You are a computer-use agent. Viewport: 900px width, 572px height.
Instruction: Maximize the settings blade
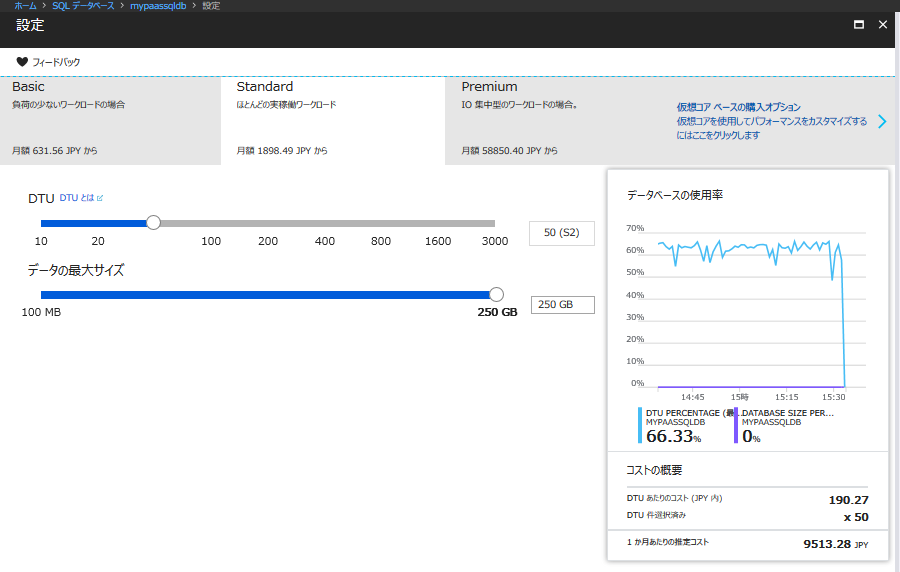(x=858, y=25)
